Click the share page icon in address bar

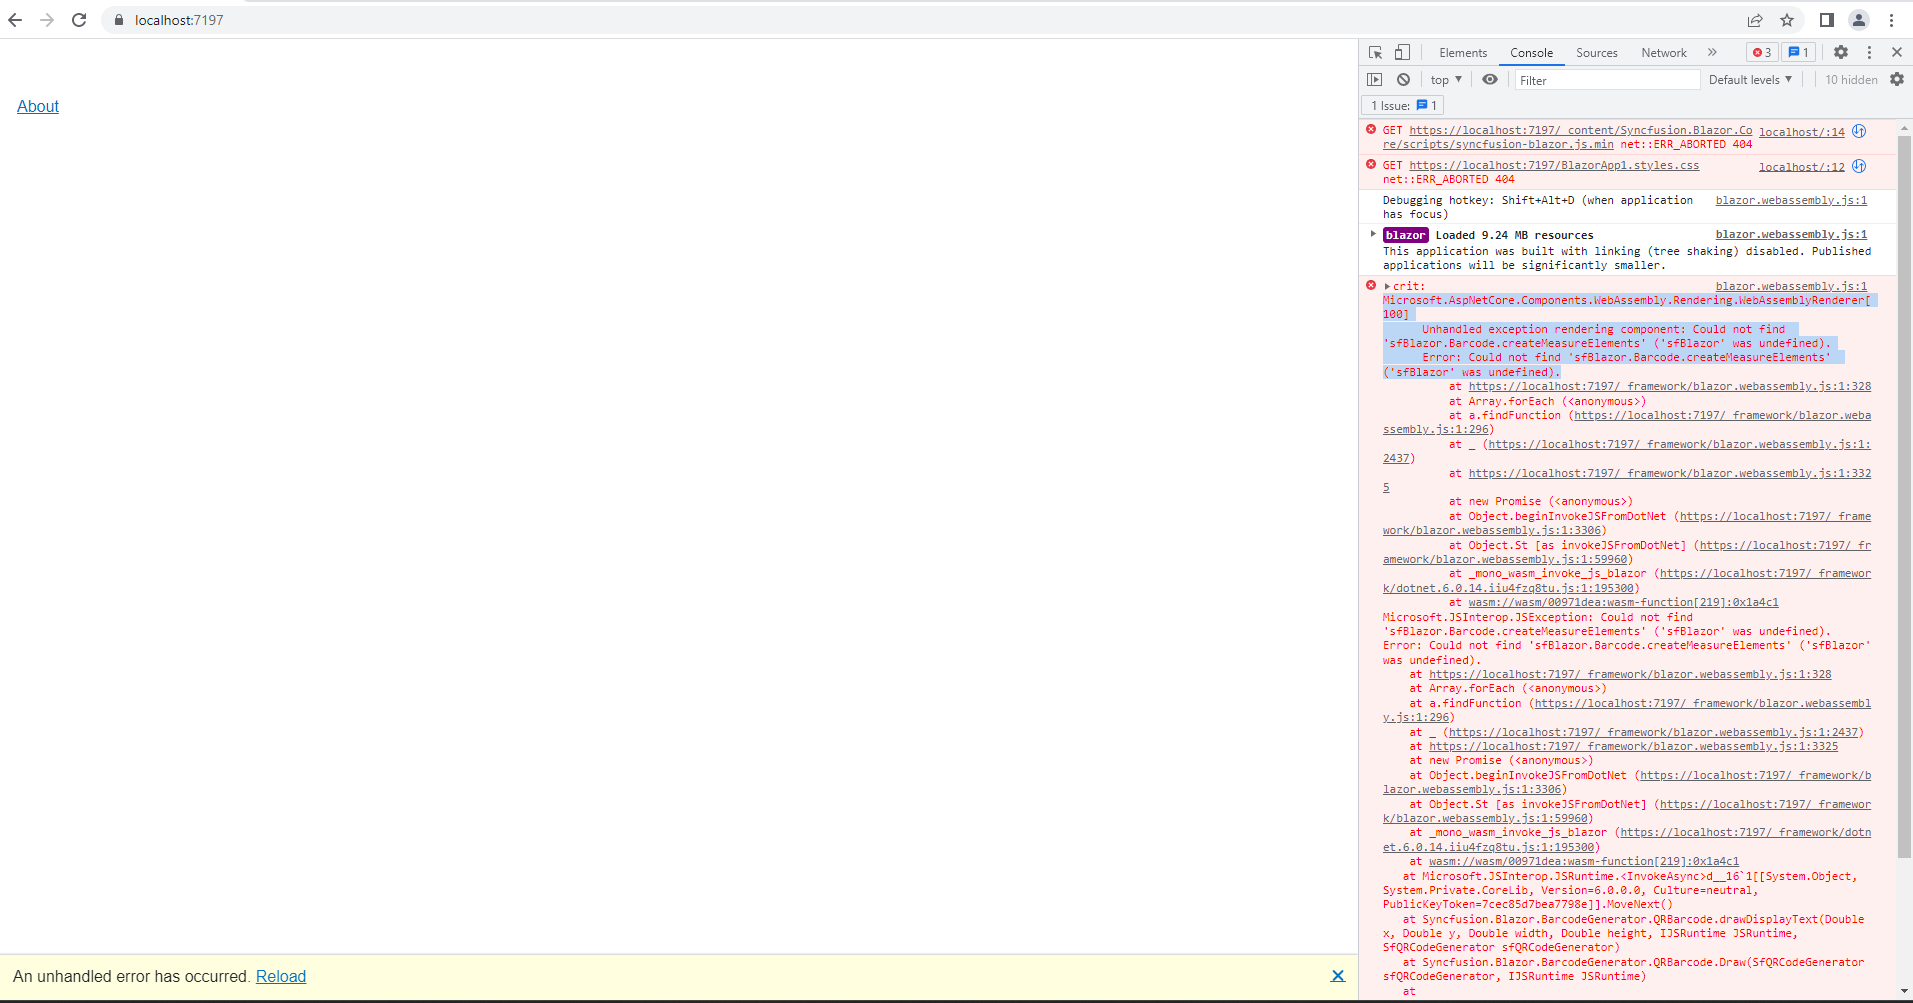[1755, 20]
